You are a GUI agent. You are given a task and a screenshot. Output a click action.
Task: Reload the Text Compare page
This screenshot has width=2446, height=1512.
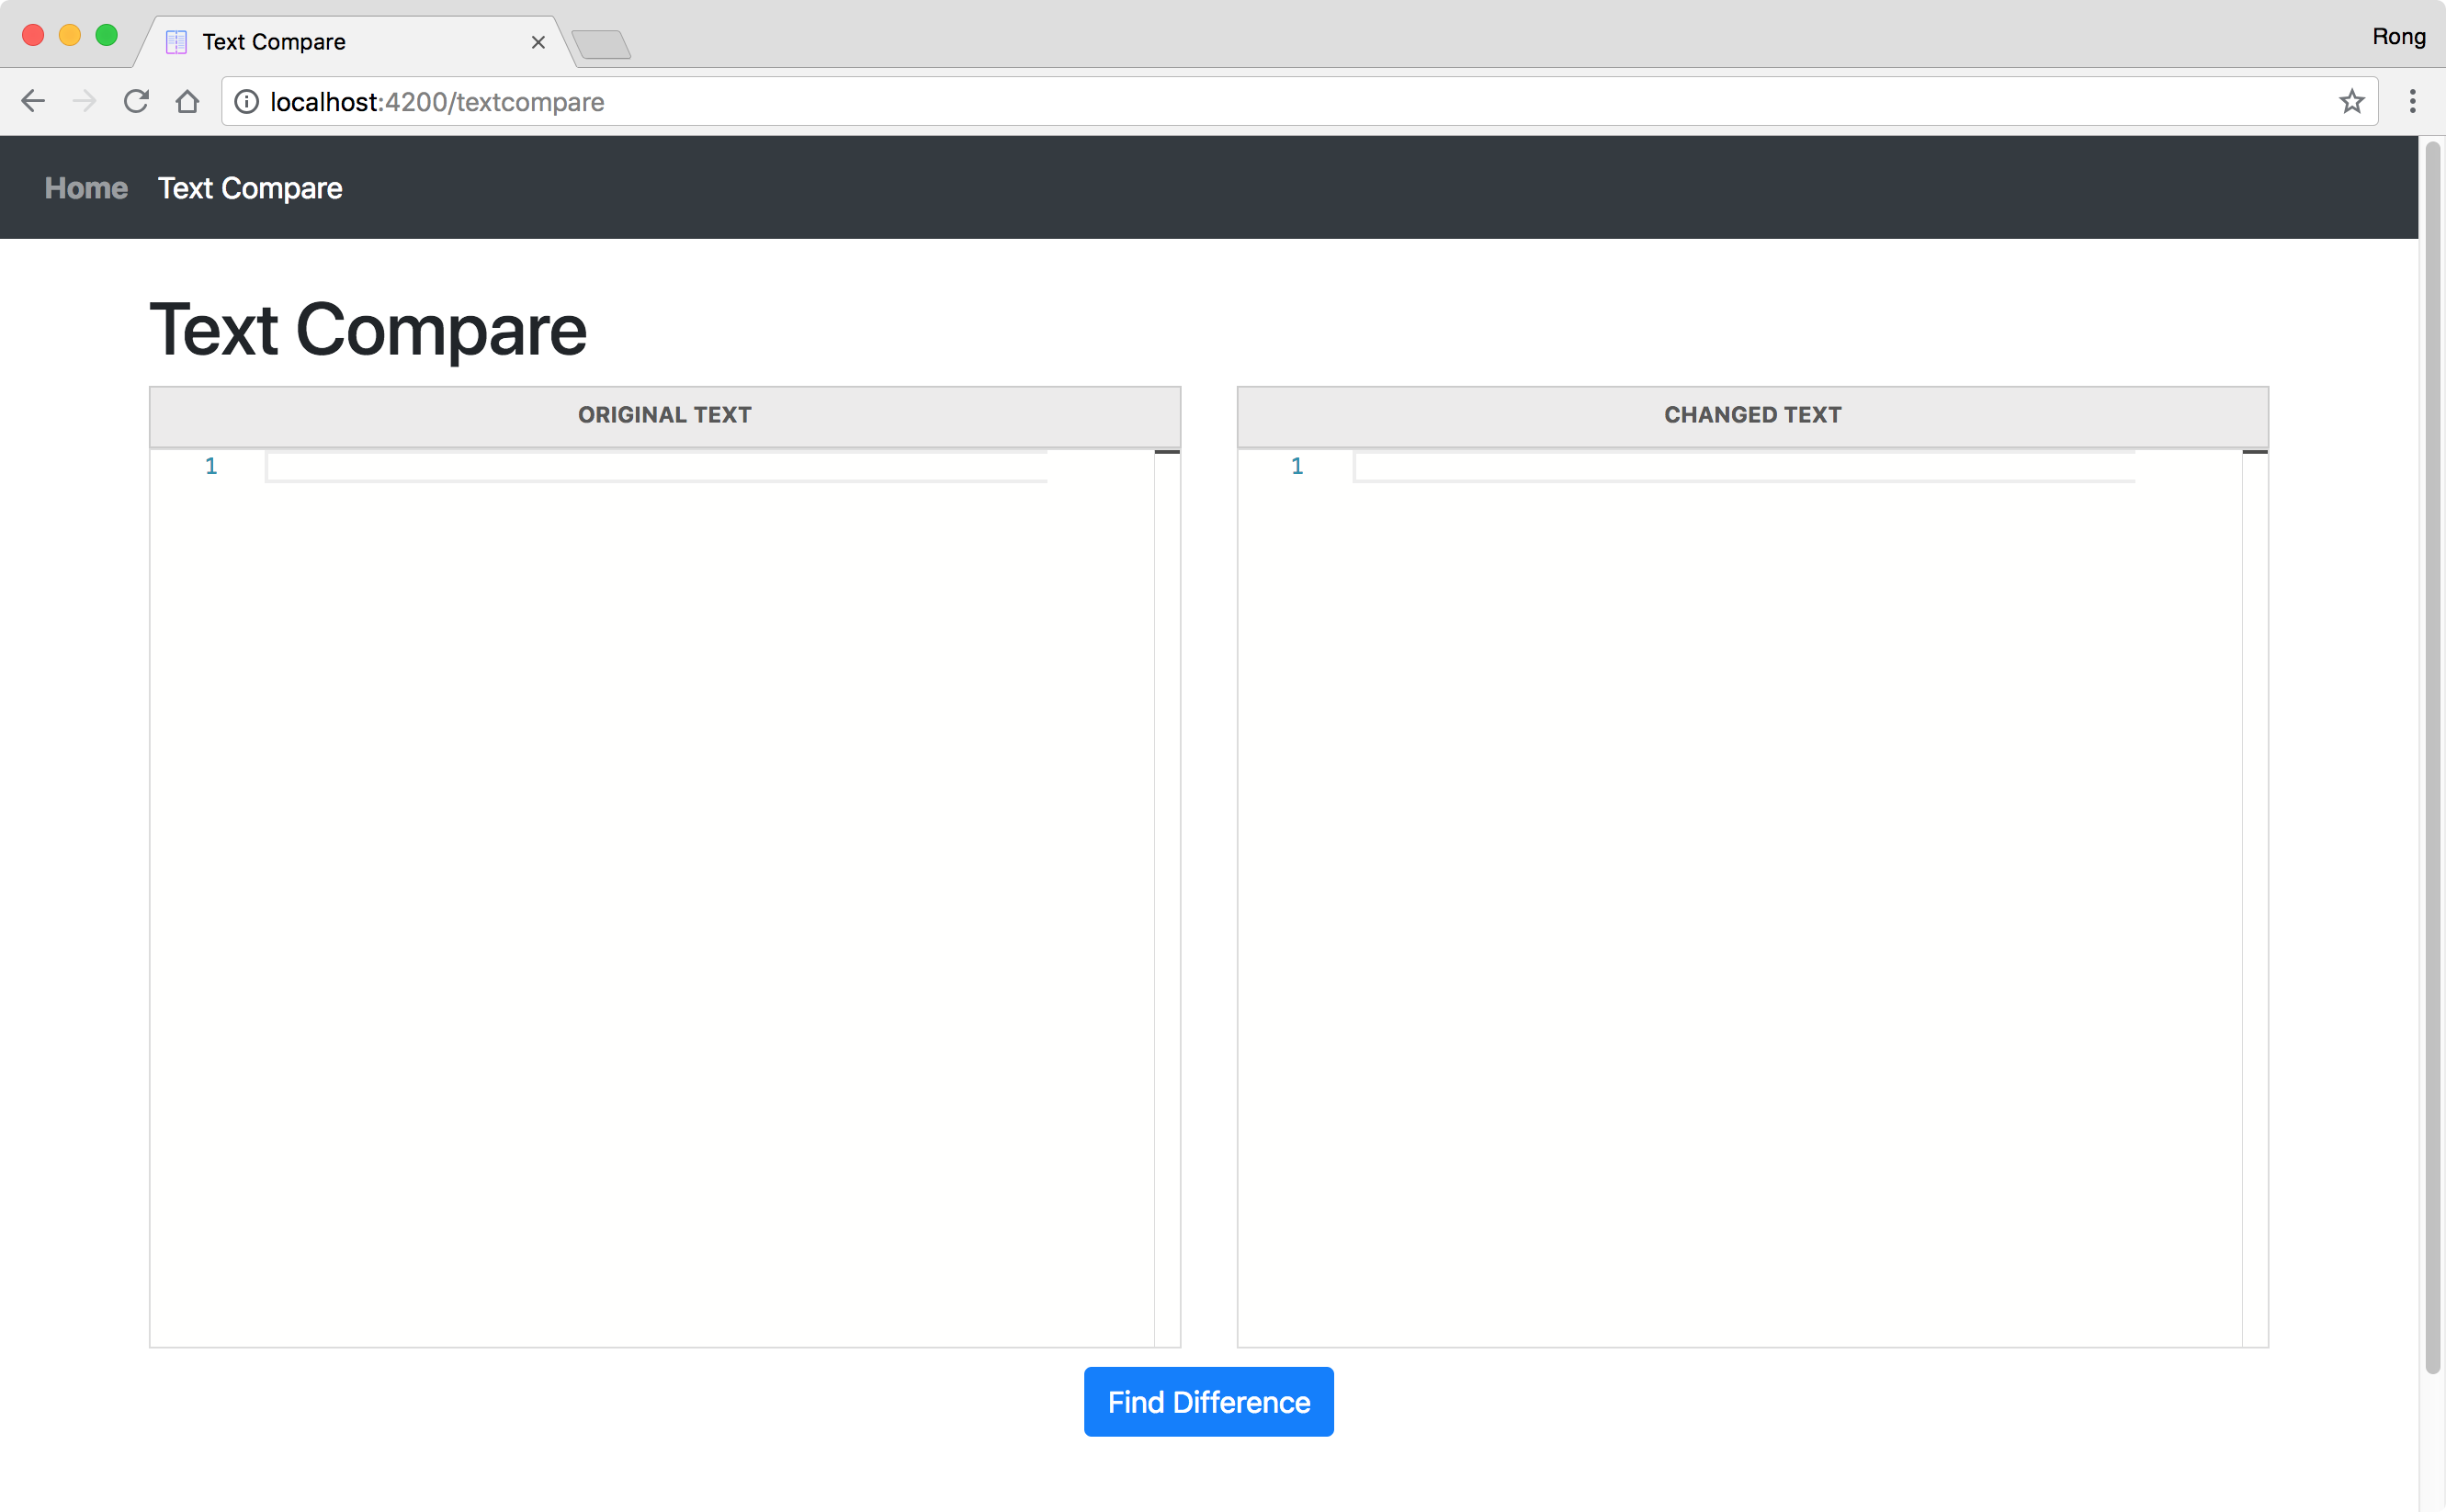pos(137,100)
